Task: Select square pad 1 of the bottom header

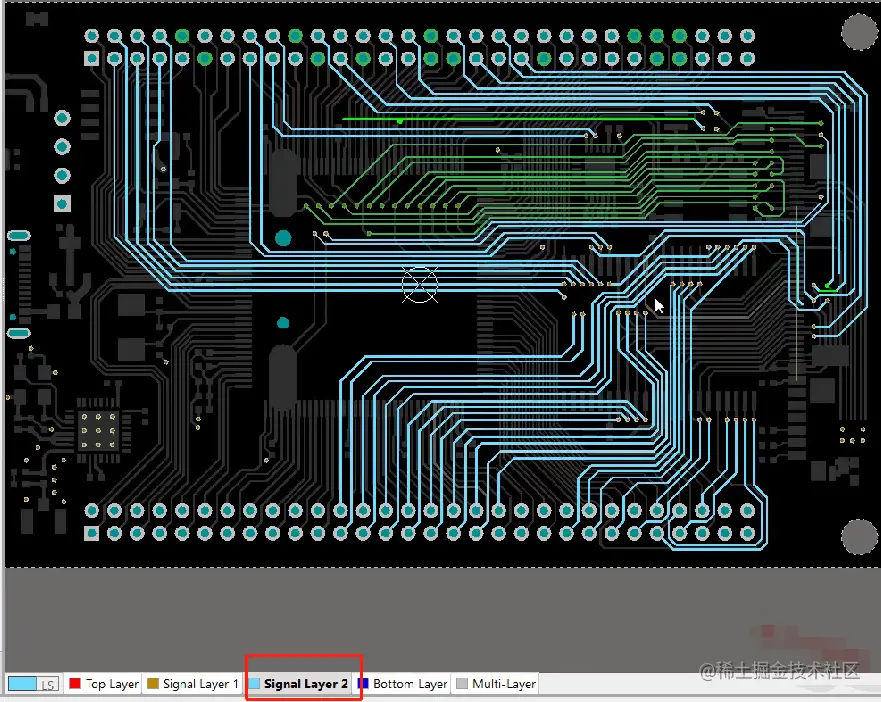Action: [x=92, y=533]
